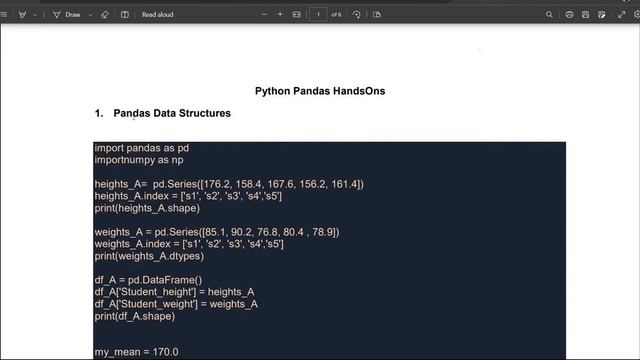Start Read aloud

[x=158, y=15]
